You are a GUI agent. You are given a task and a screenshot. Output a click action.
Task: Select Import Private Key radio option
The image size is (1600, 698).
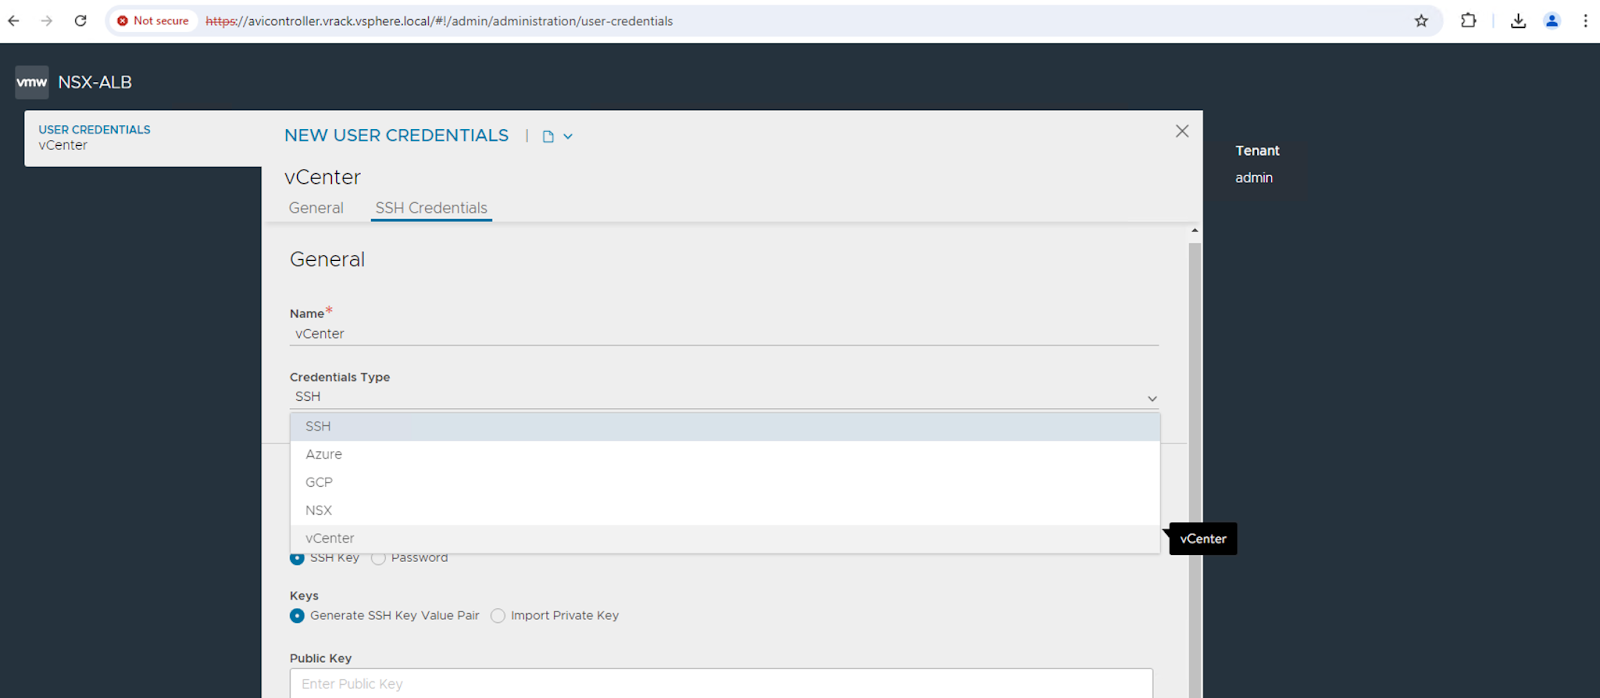pos(498,616)
